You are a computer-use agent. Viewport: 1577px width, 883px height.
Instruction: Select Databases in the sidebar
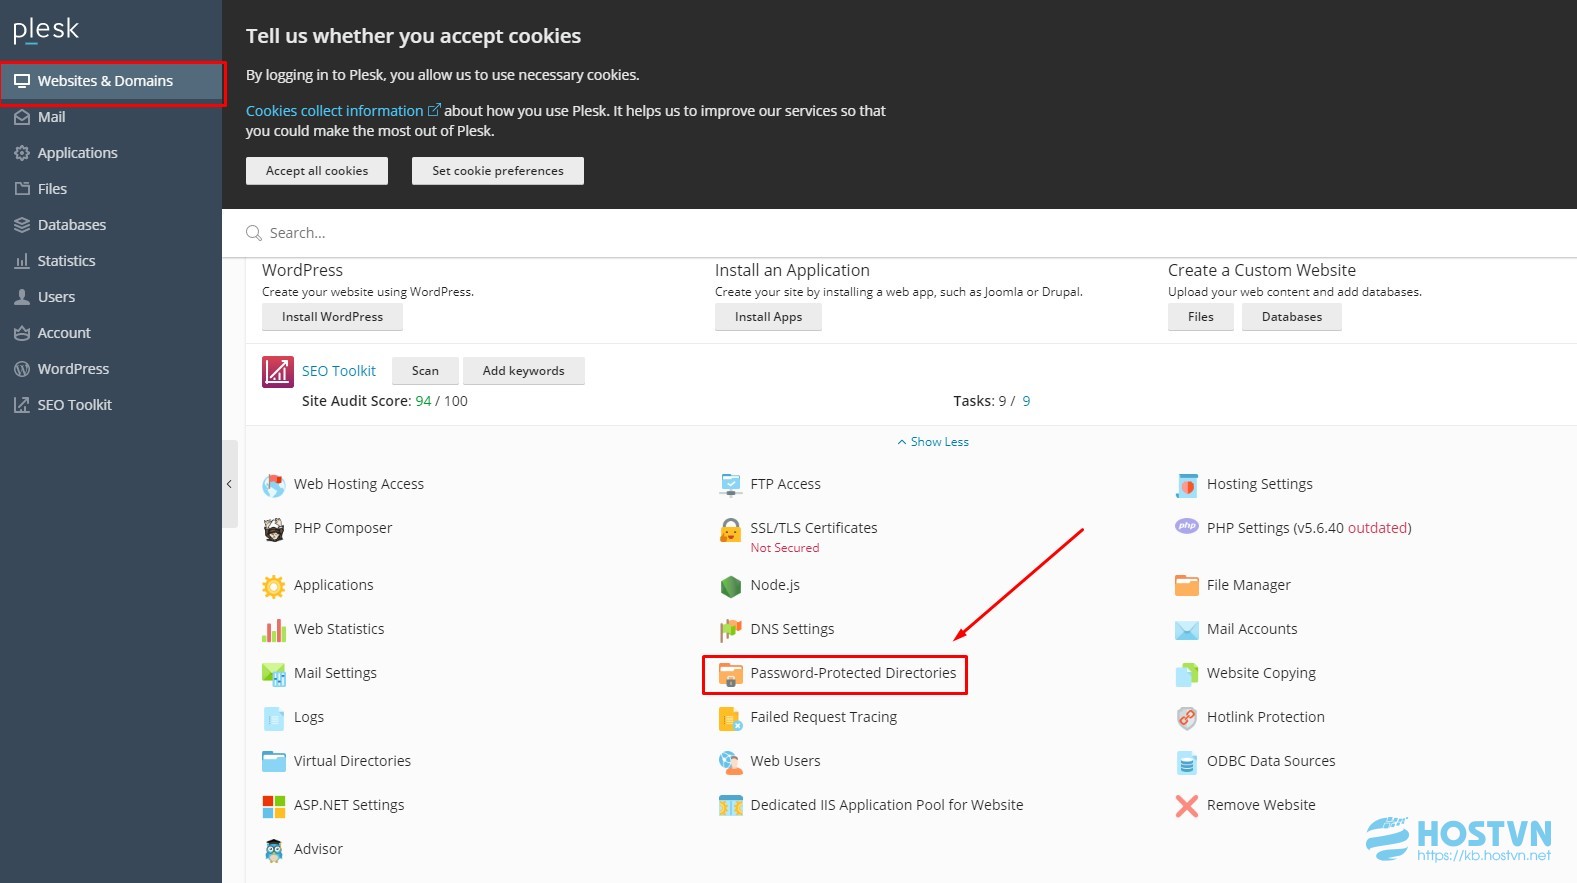111,225
